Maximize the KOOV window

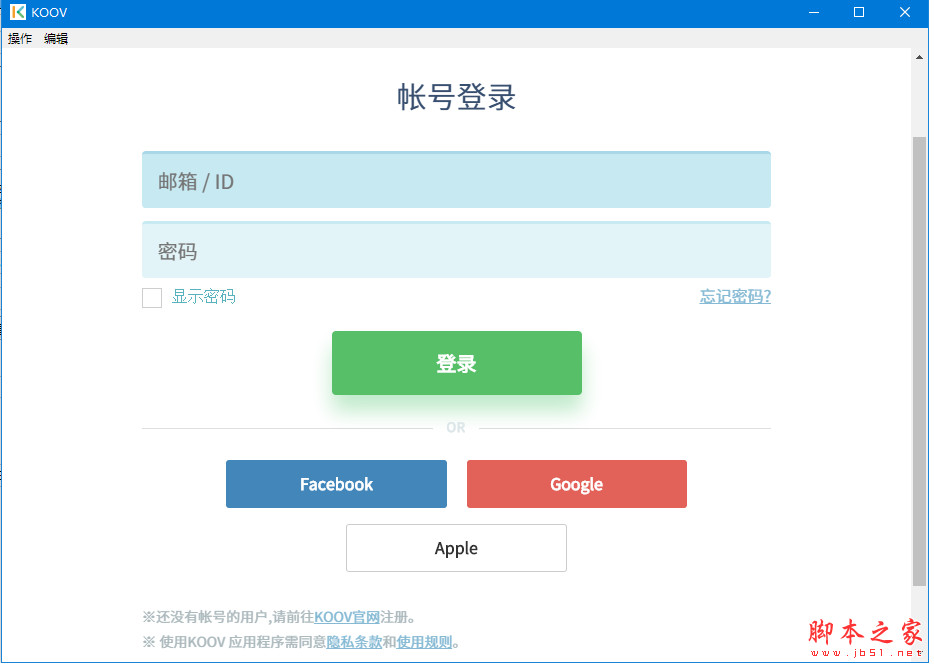(x=859, y=13)
